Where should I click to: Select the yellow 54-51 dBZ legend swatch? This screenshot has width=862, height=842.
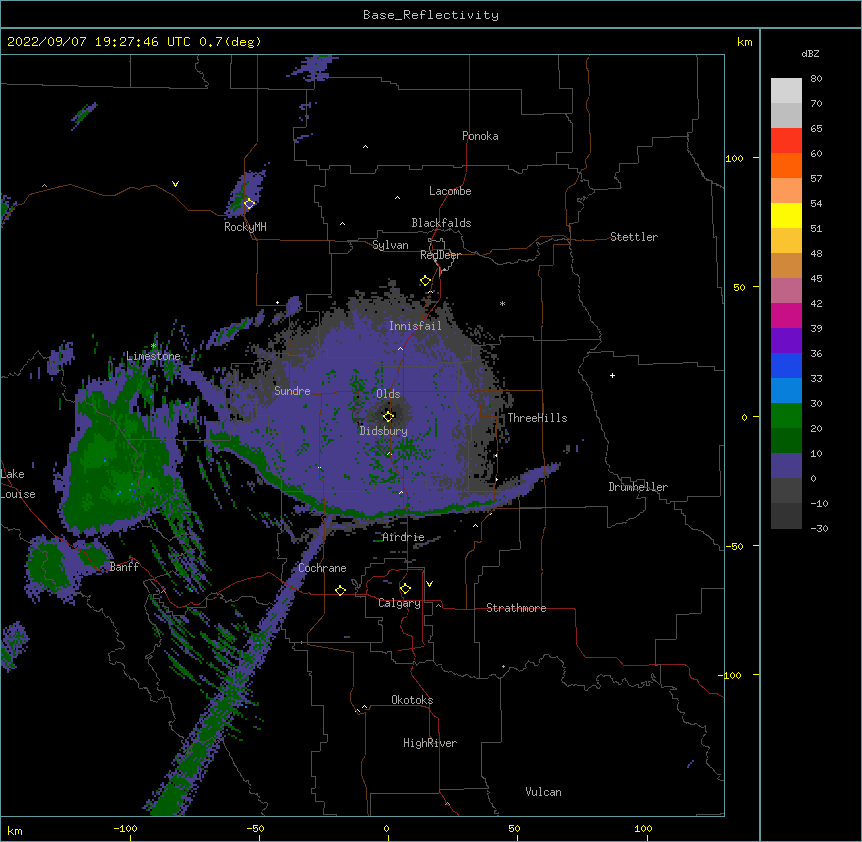tap(786, 215)
